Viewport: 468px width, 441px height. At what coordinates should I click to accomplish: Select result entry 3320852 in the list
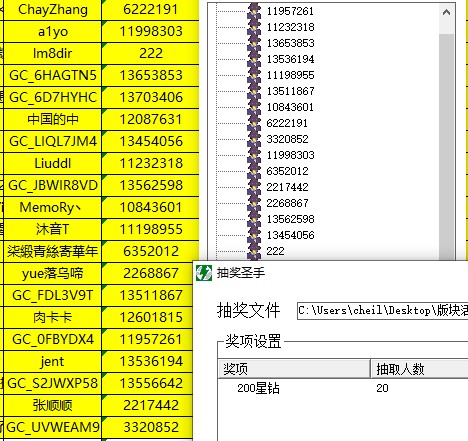pos(287,139)
